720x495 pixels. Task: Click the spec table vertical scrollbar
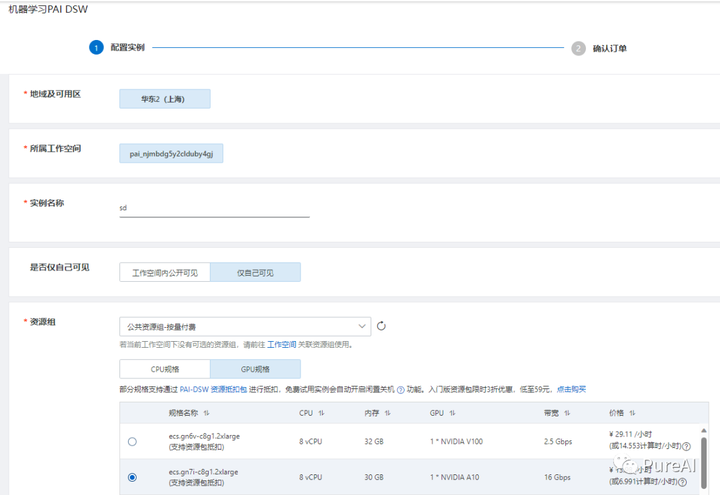[703, 461]
